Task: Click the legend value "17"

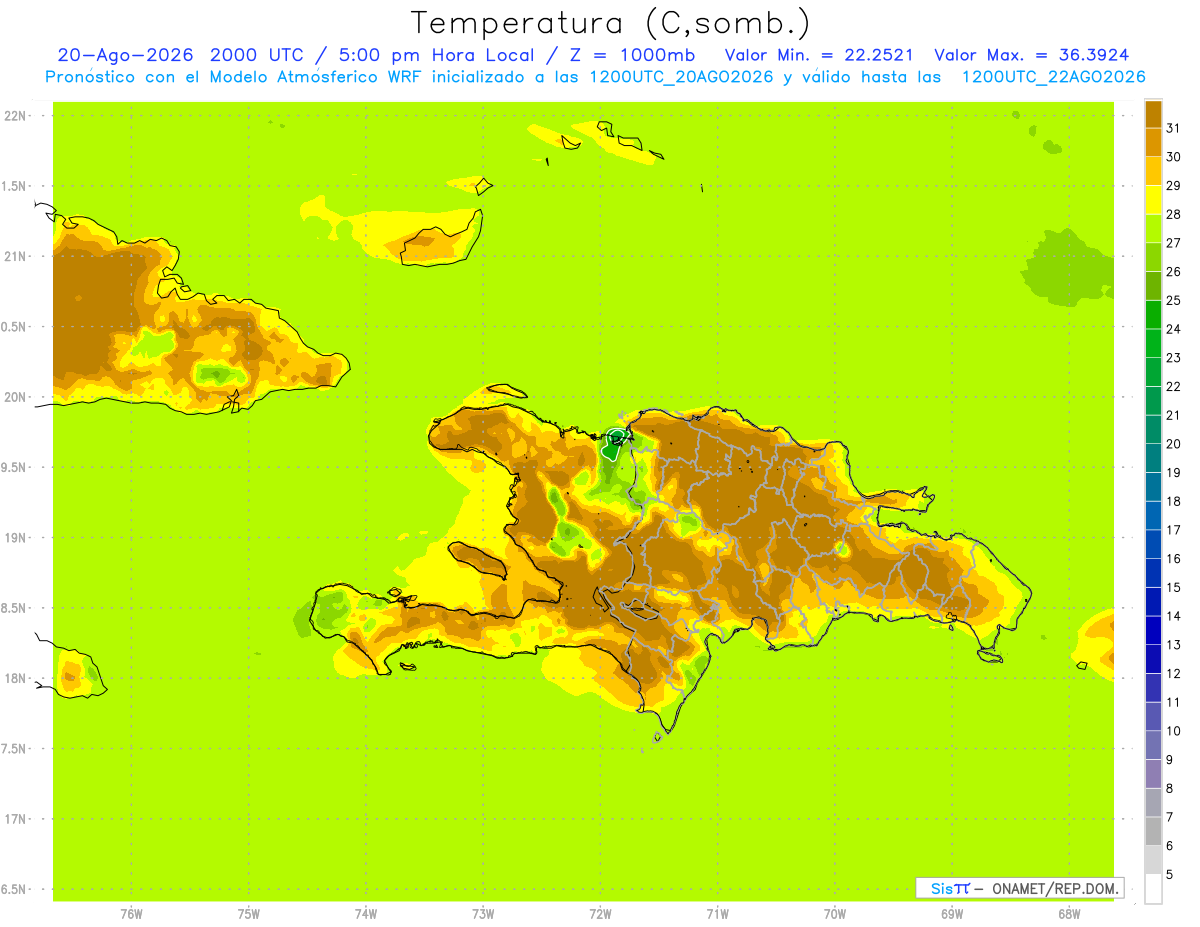Action: pyautogui.click(x=1174, y=529)
